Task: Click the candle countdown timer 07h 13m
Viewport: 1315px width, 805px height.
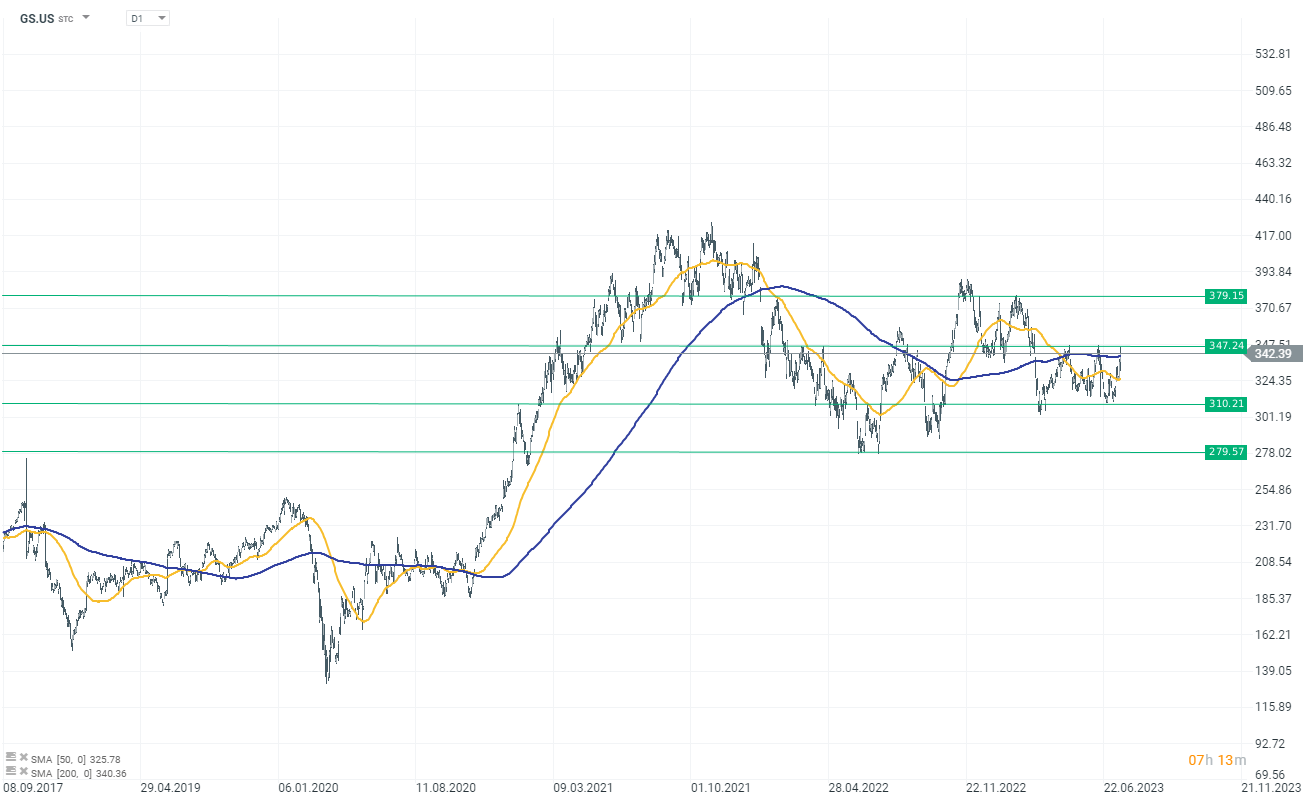Action: tap(1217, 760)
